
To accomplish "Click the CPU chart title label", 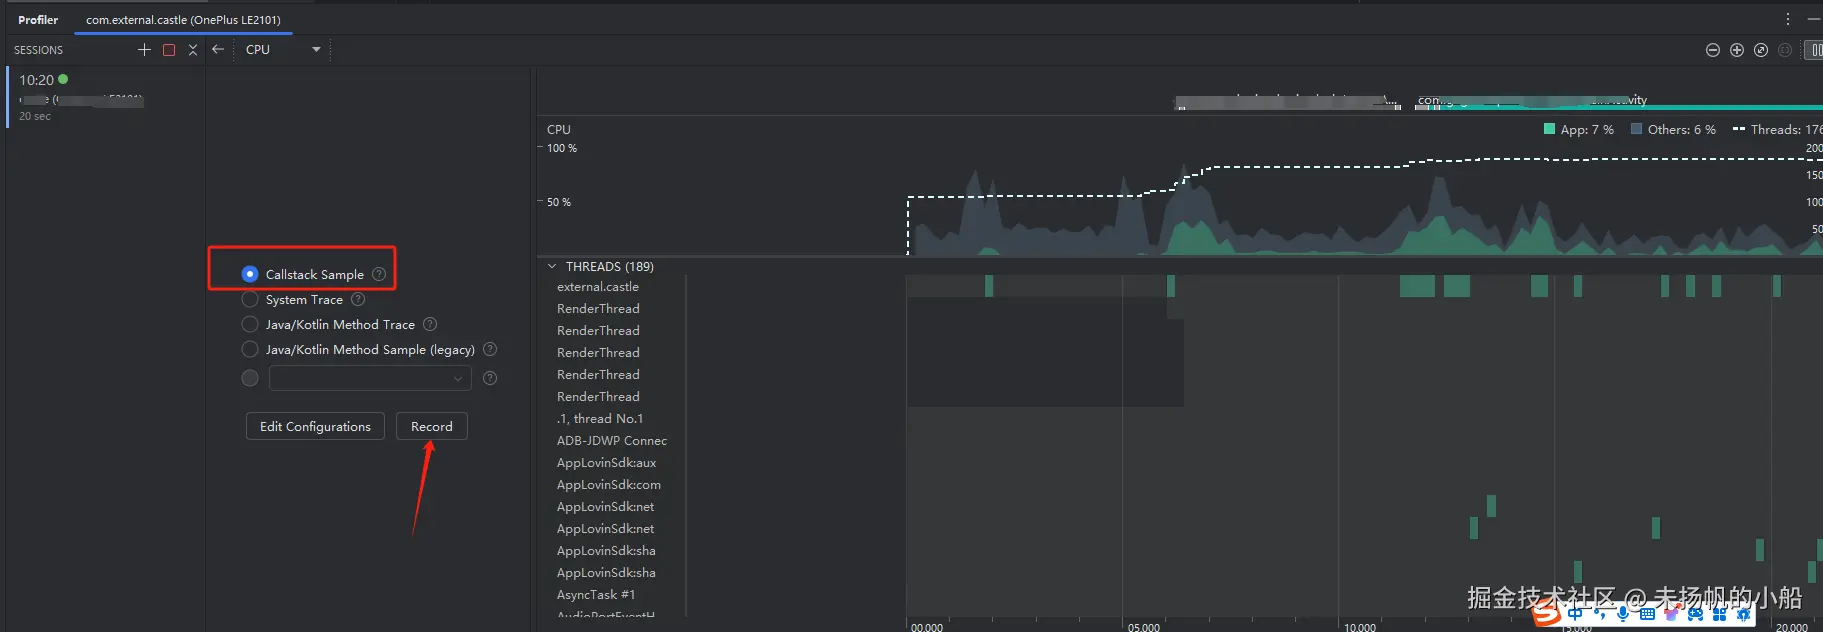I will [x=559, y=129].
